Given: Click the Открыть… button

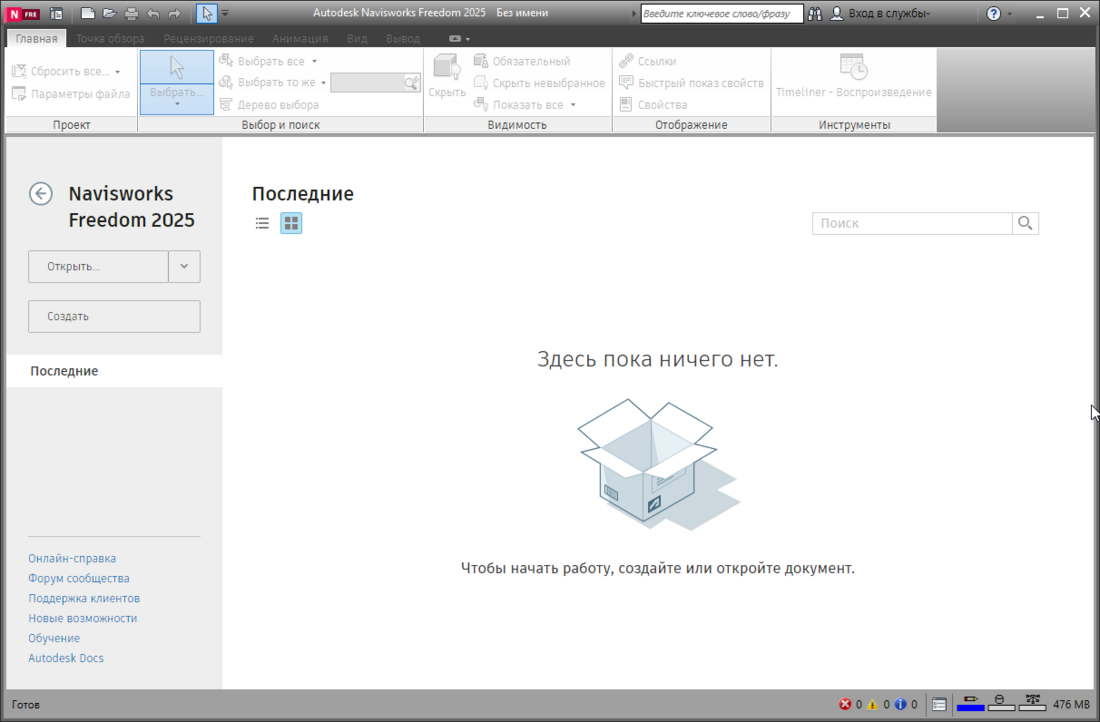Looking at the screenshot, I should tap(98, 267).
